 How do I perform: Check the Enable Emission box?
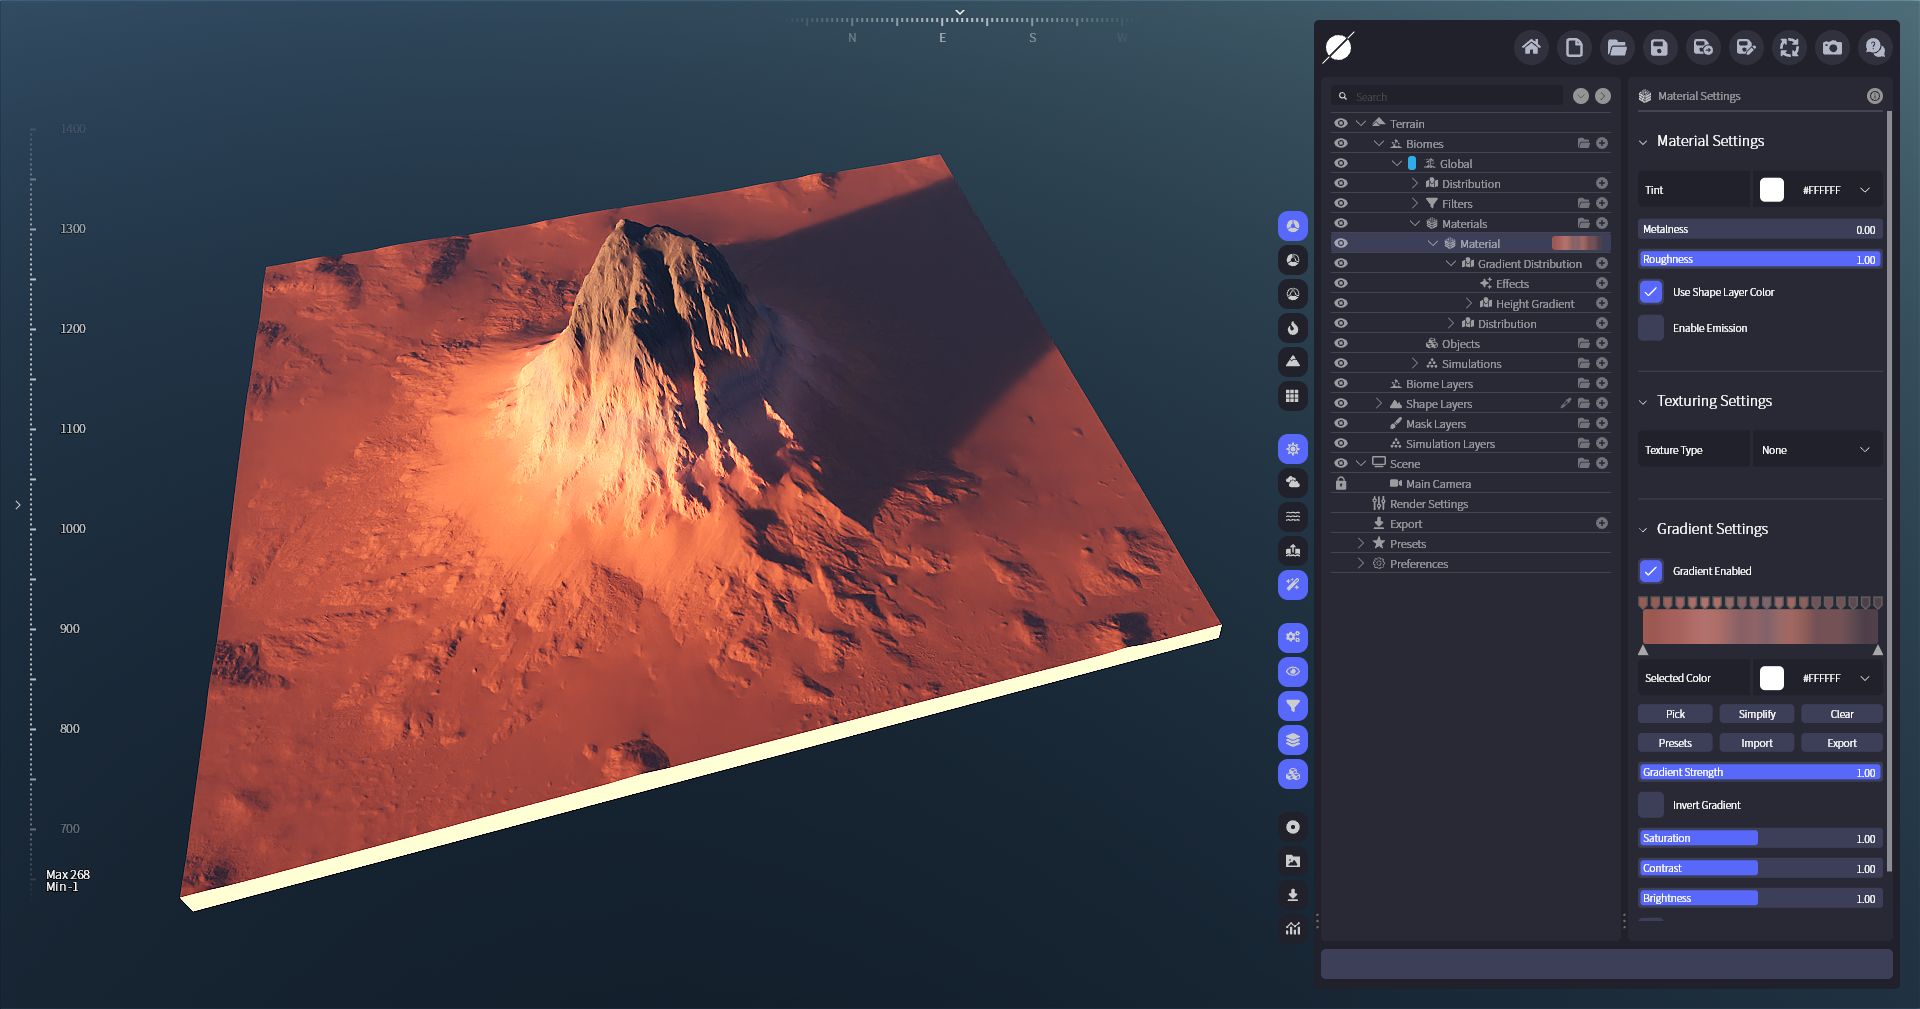pyautogui.click(x=1651, y=328)
